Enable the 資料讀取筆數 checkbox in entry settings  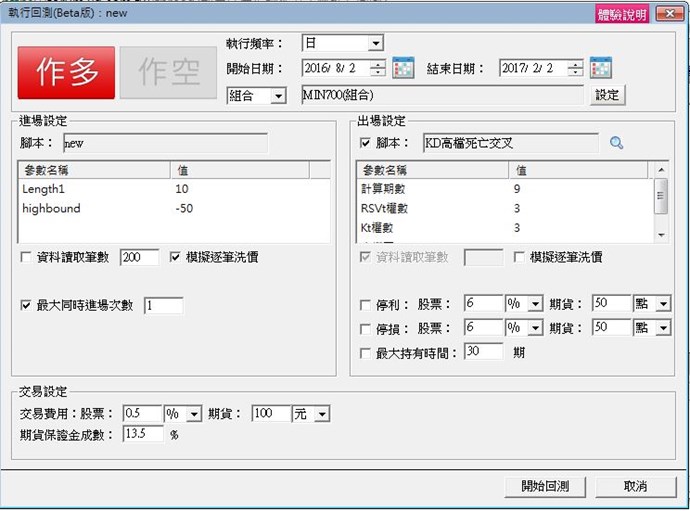pos(26,258)
